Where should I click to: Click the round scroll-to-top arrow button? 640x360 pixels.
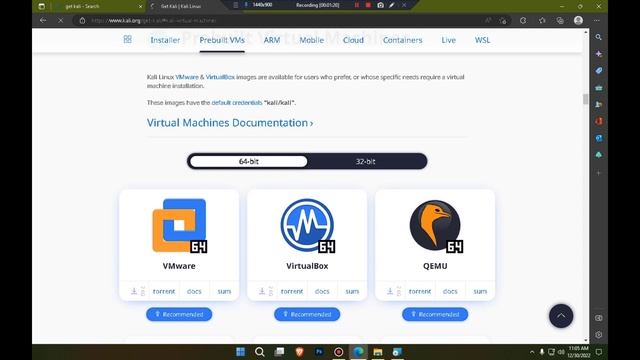point(561,316)
